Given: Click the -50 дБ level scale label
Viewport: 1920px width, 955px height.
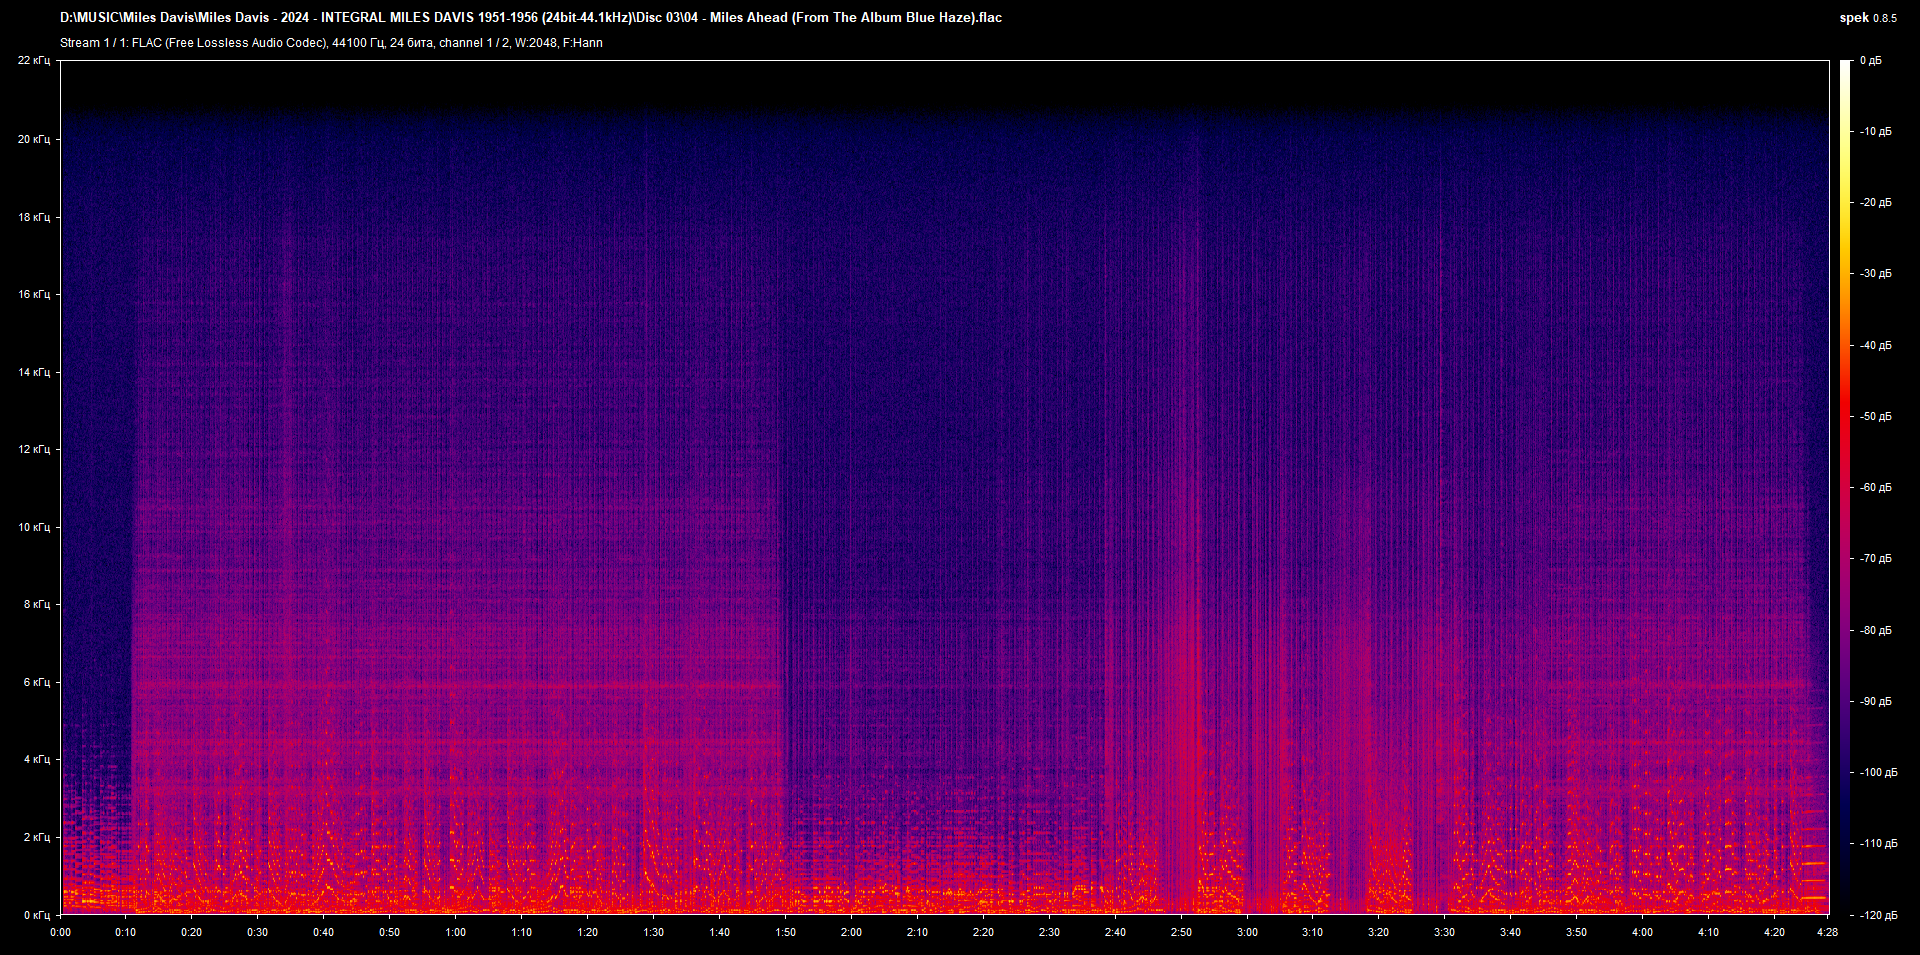Looking at the screenshot, I should coord(1876,417).
